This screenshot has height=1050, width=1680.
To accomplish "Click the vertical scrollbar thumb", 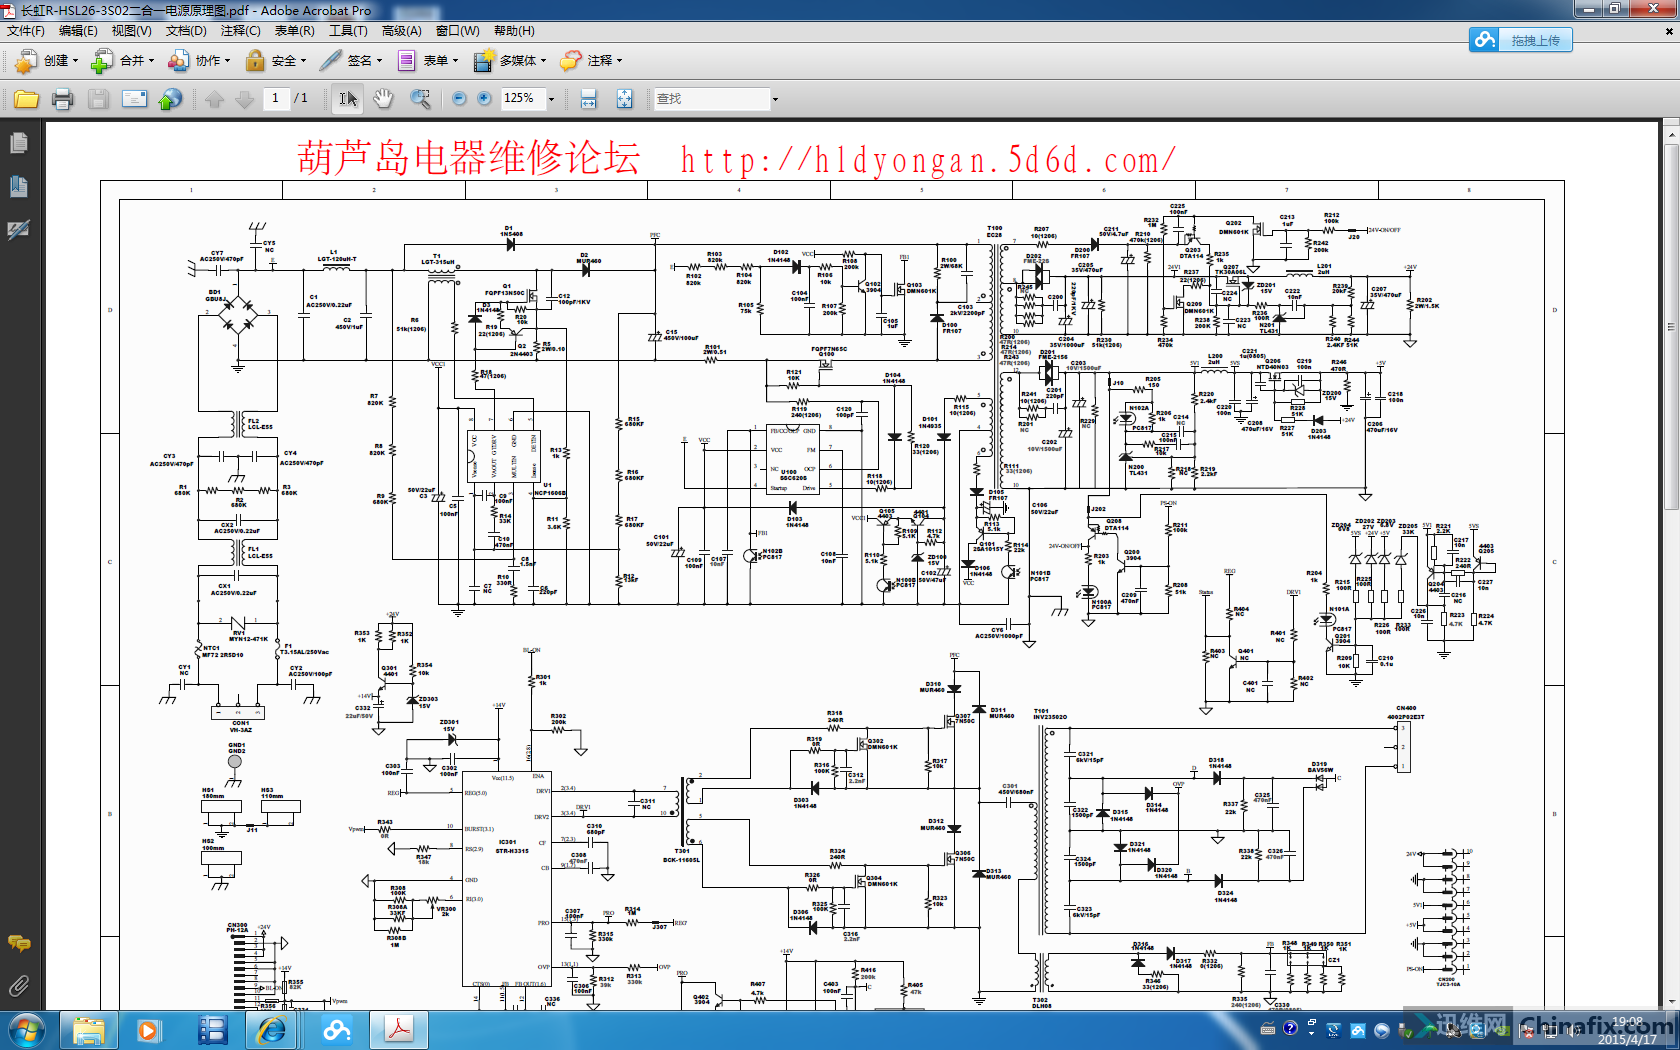I will 1671,326.
